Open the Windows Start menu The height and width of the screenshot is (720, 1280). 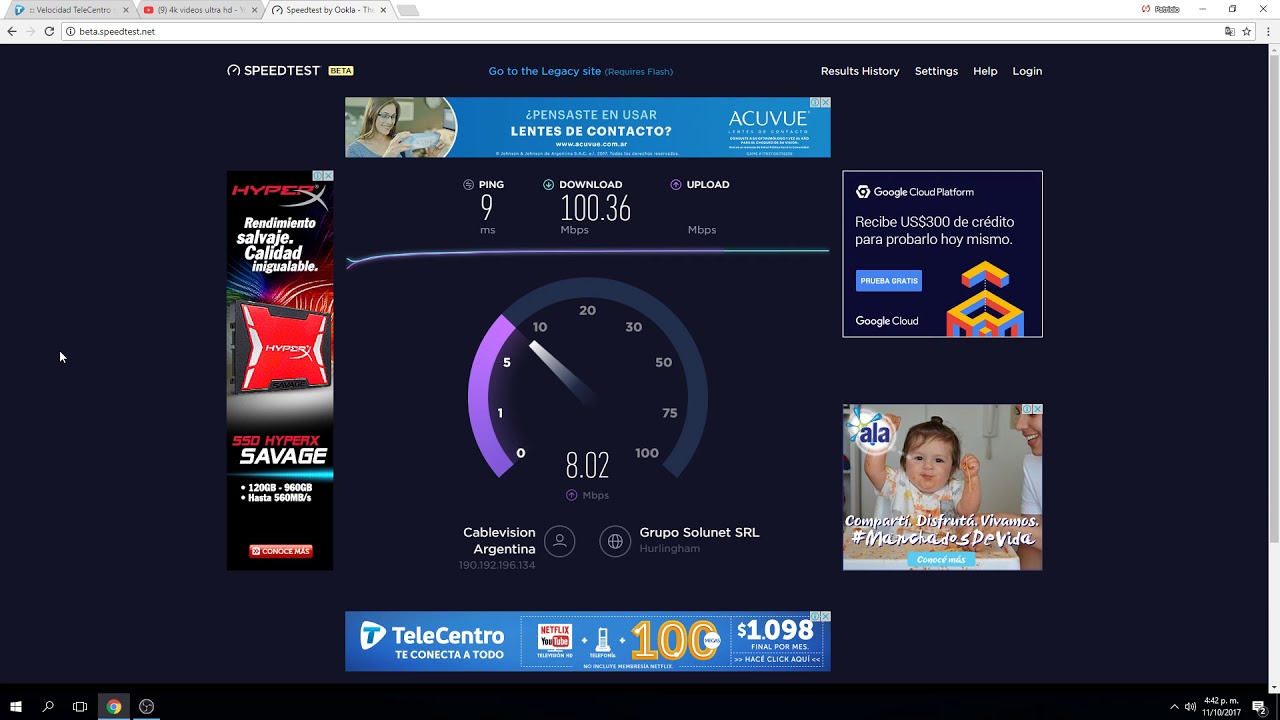(15, 707)
